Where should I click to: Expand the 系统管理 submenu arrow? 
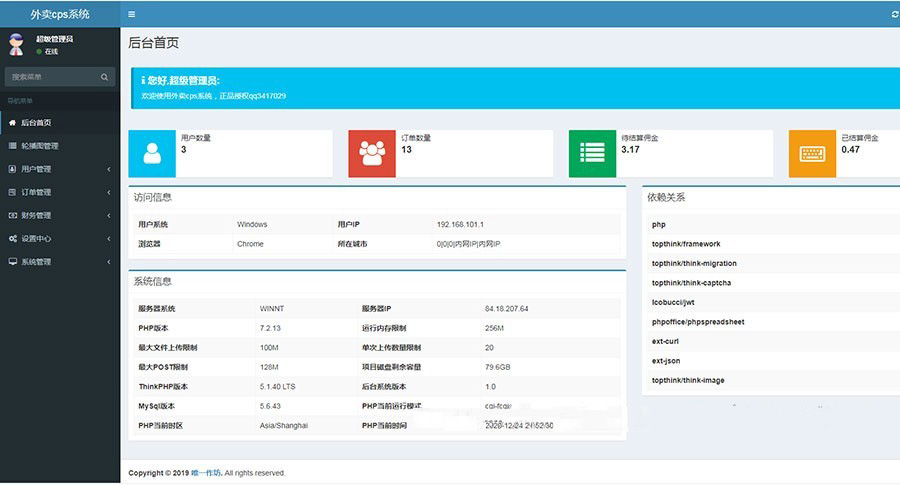click(x=109, y=262)
